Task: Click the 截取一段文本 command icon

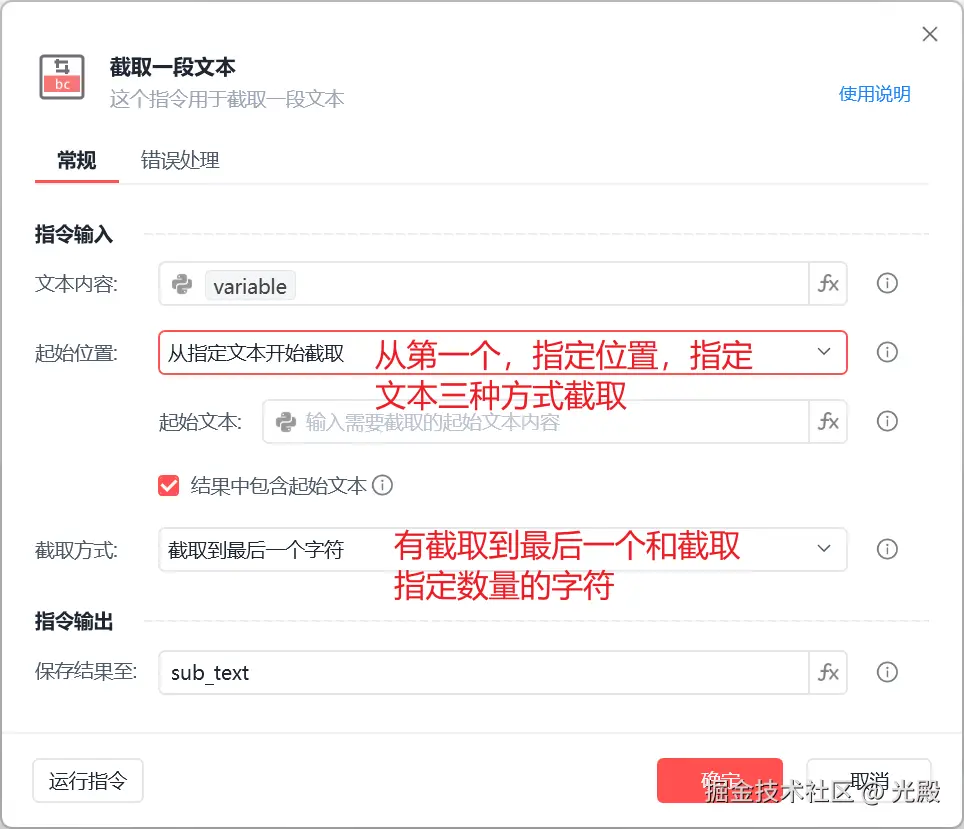Action: (62, 77)
